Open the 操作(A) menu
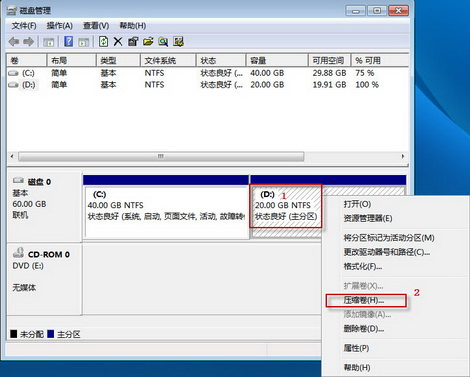This screenshot has height=377, width=470. [59, 26]
